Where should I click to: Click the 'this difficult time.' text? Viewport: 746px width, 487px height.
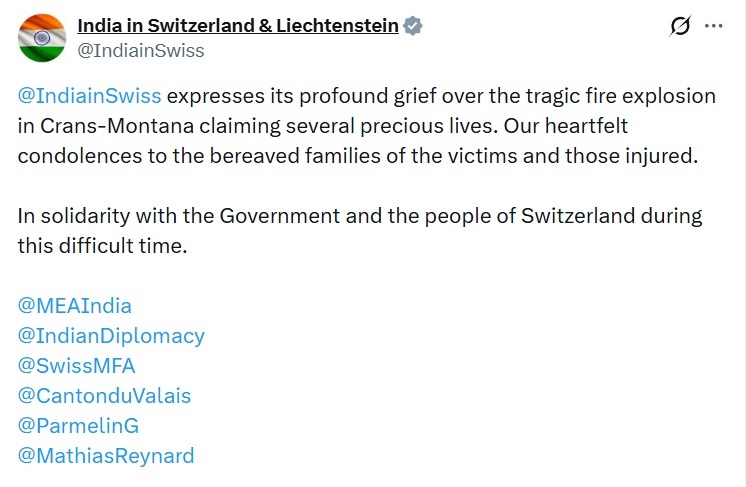[103, 246]
